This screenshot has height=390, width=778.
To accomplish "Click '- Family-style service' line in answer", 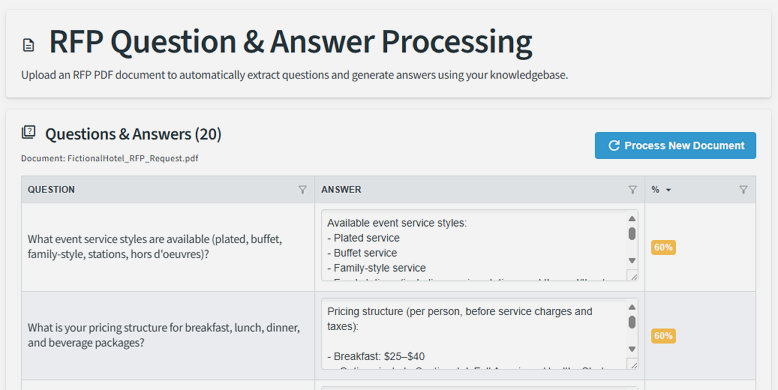I will 377,268.
